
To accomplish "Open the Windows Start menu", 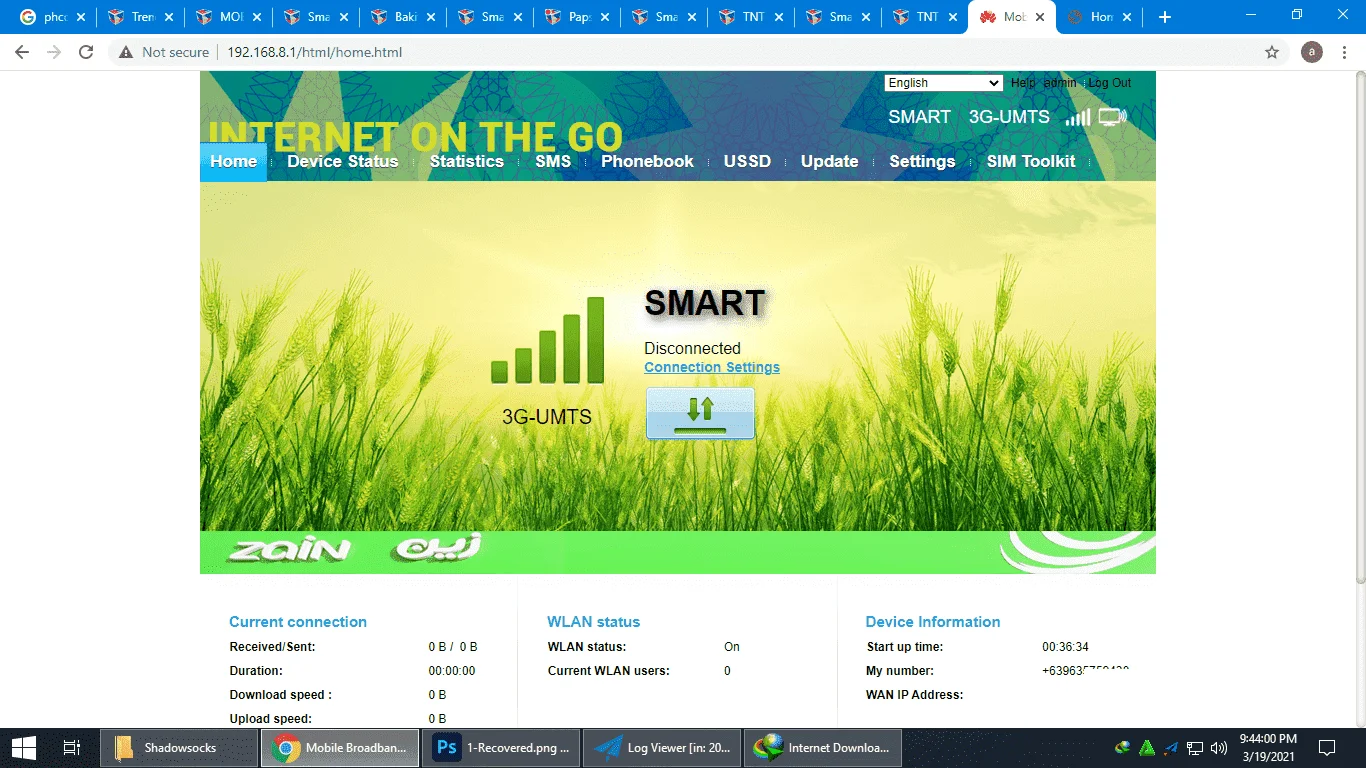I will [x=24, y=747].
